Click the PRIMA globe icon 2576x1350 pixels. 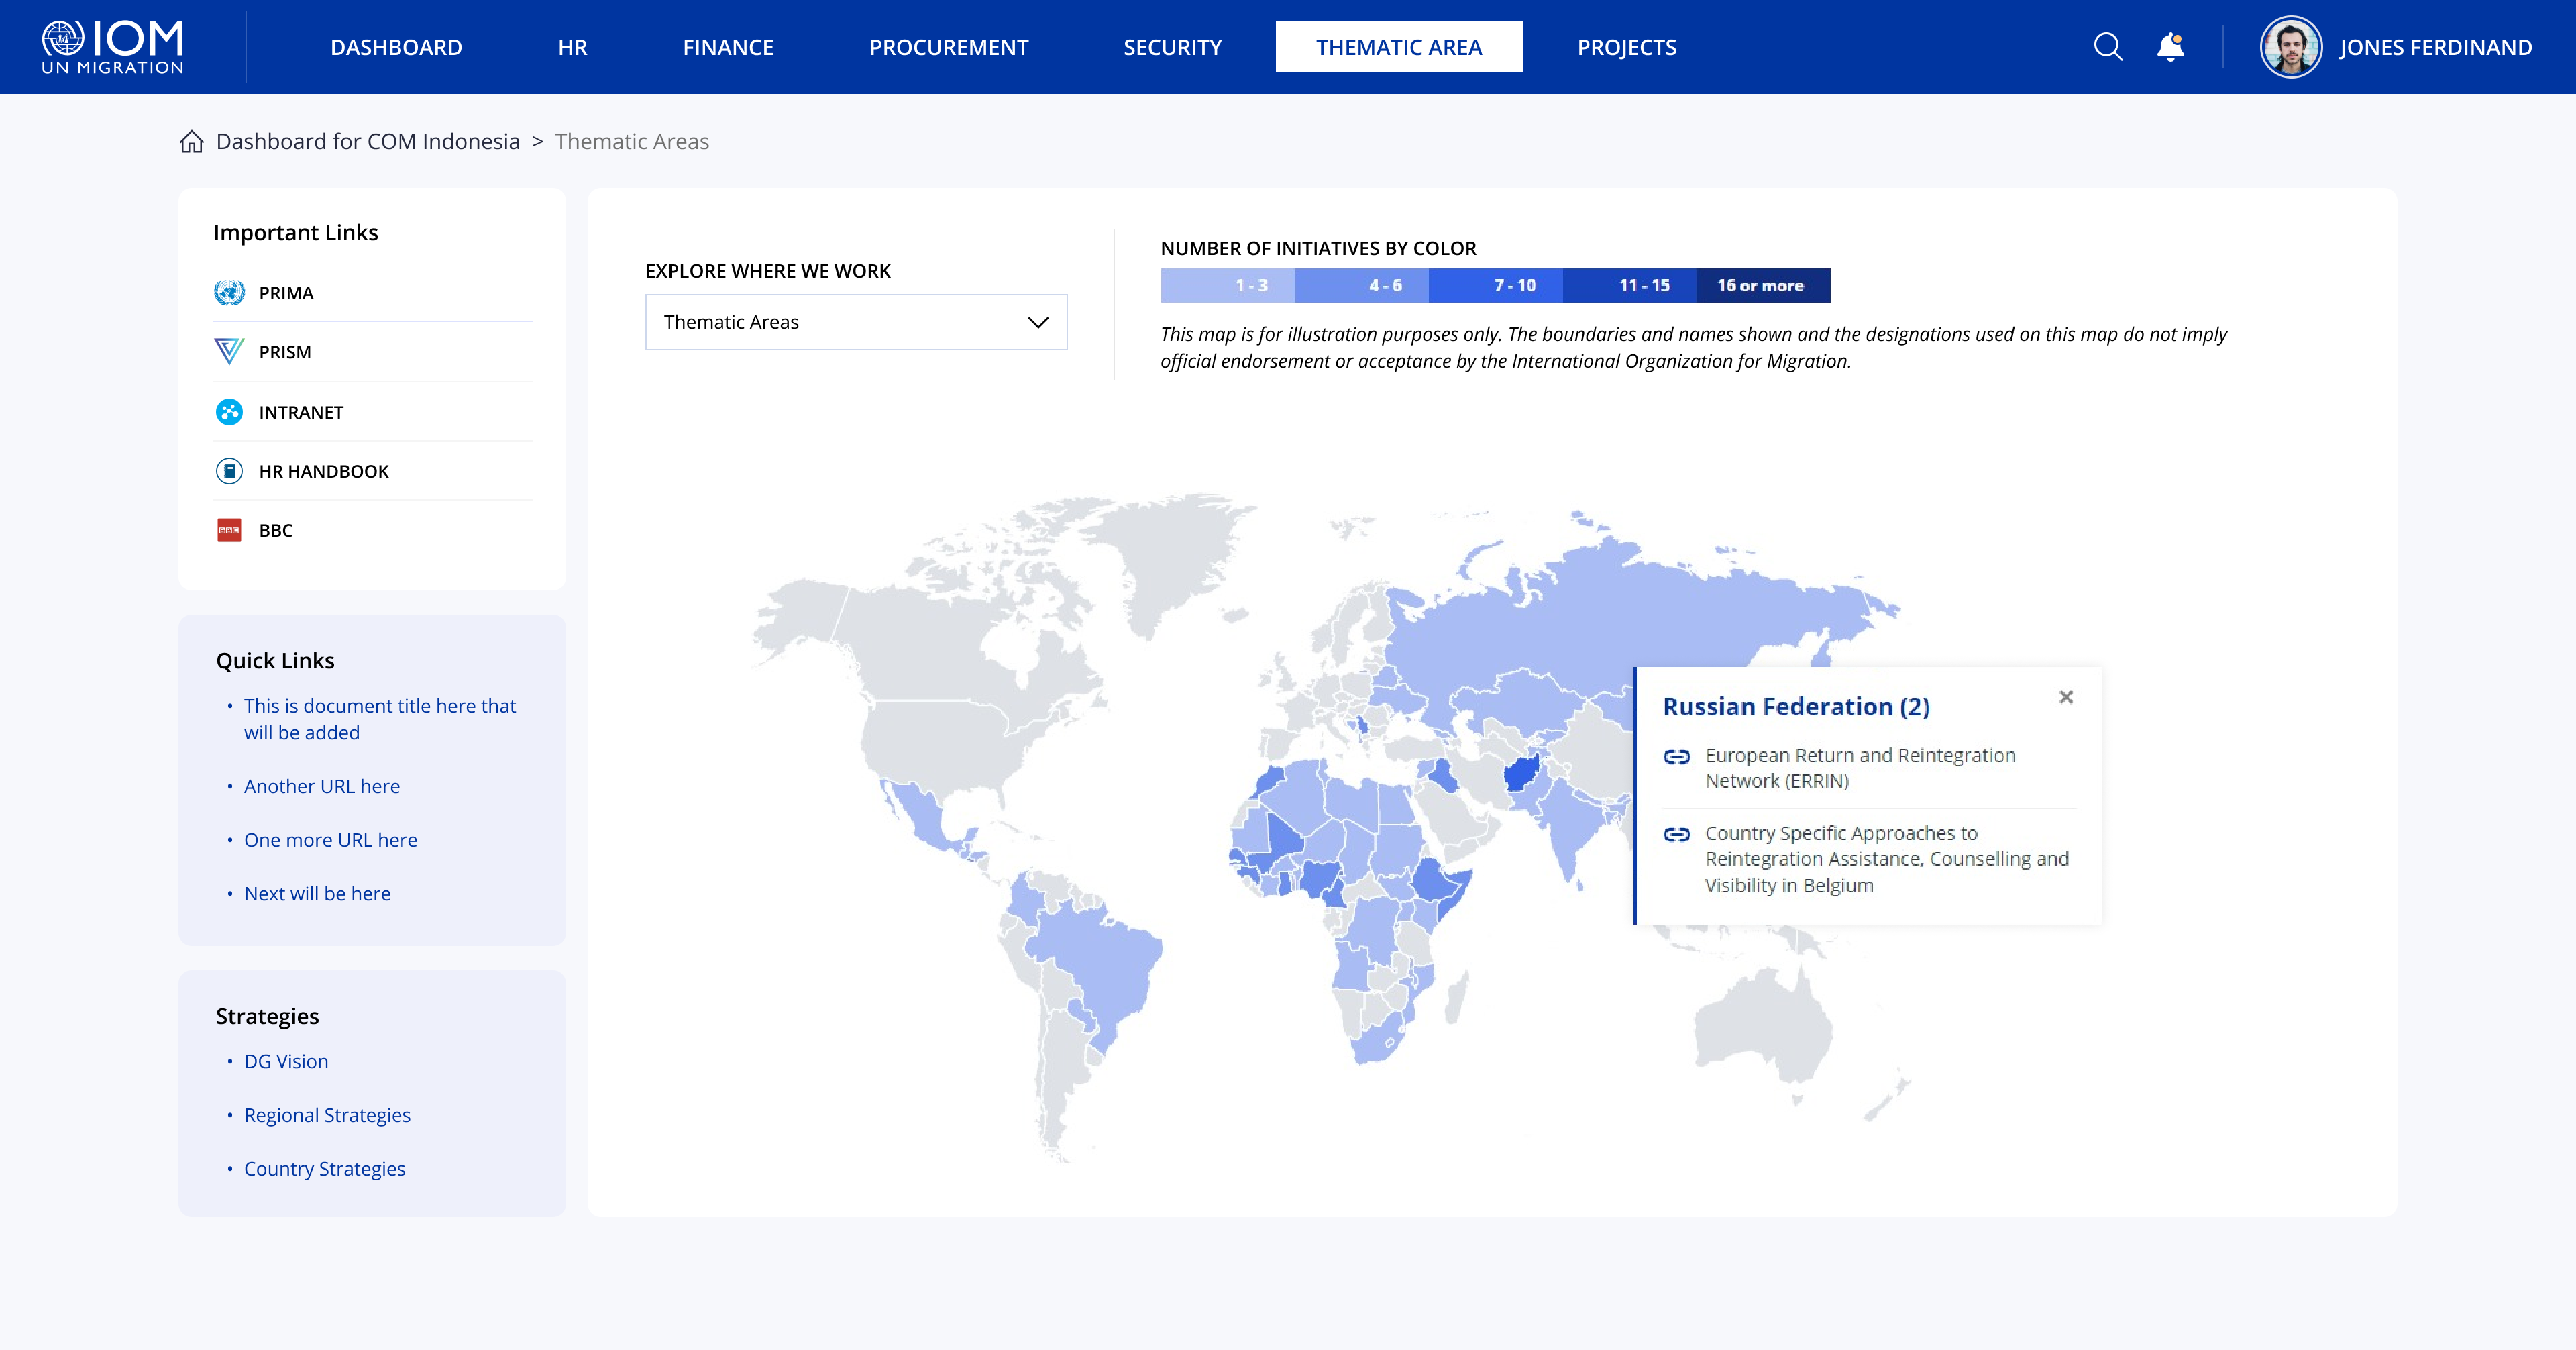[x=229, y=293]
